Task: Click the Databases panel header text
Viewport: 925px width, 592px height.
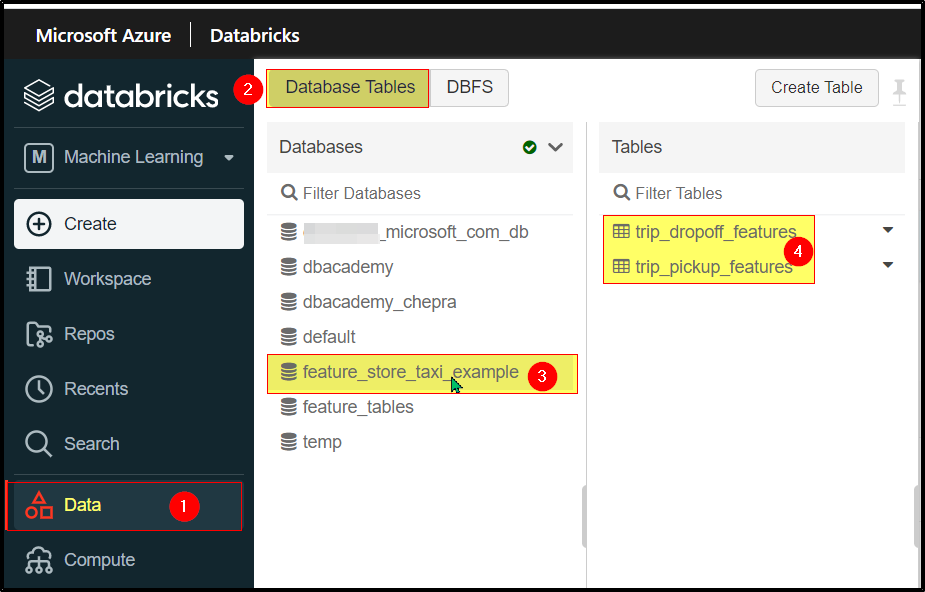Action: tap(321, 147)
